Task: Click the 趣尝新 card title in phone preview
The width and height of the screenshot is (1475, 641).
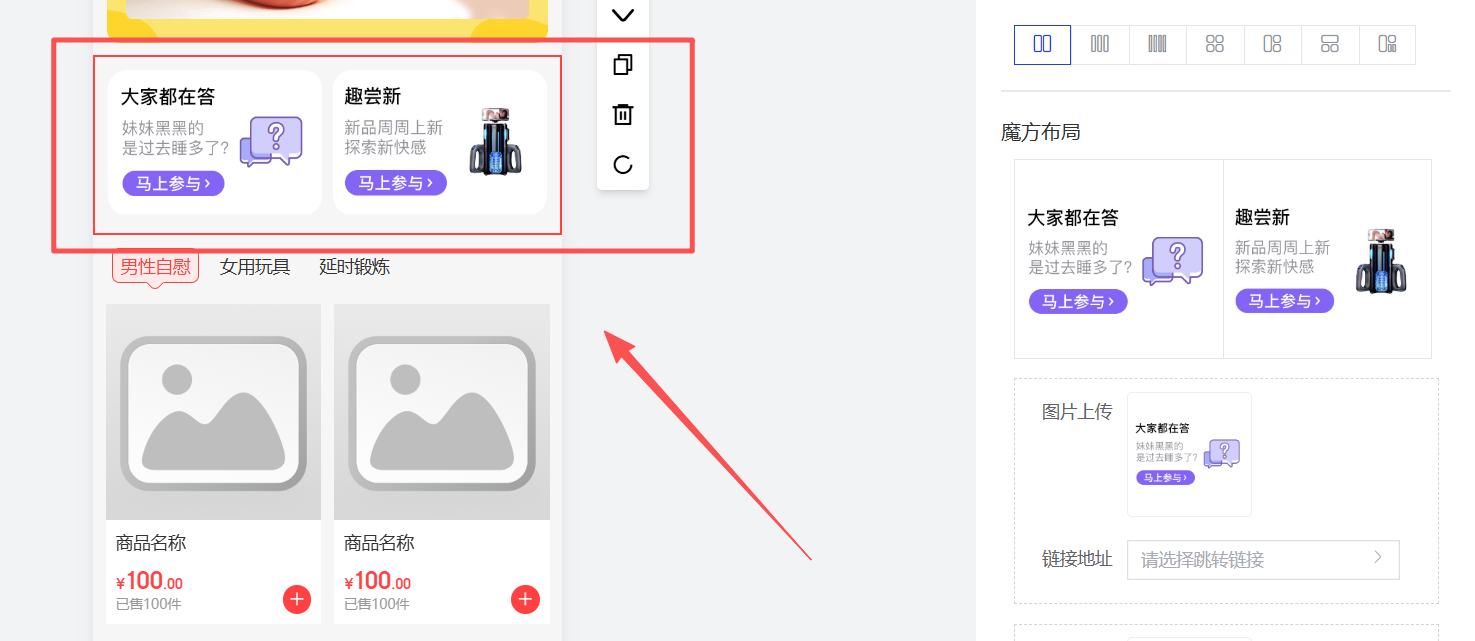Action: click(x=373, y=97)
